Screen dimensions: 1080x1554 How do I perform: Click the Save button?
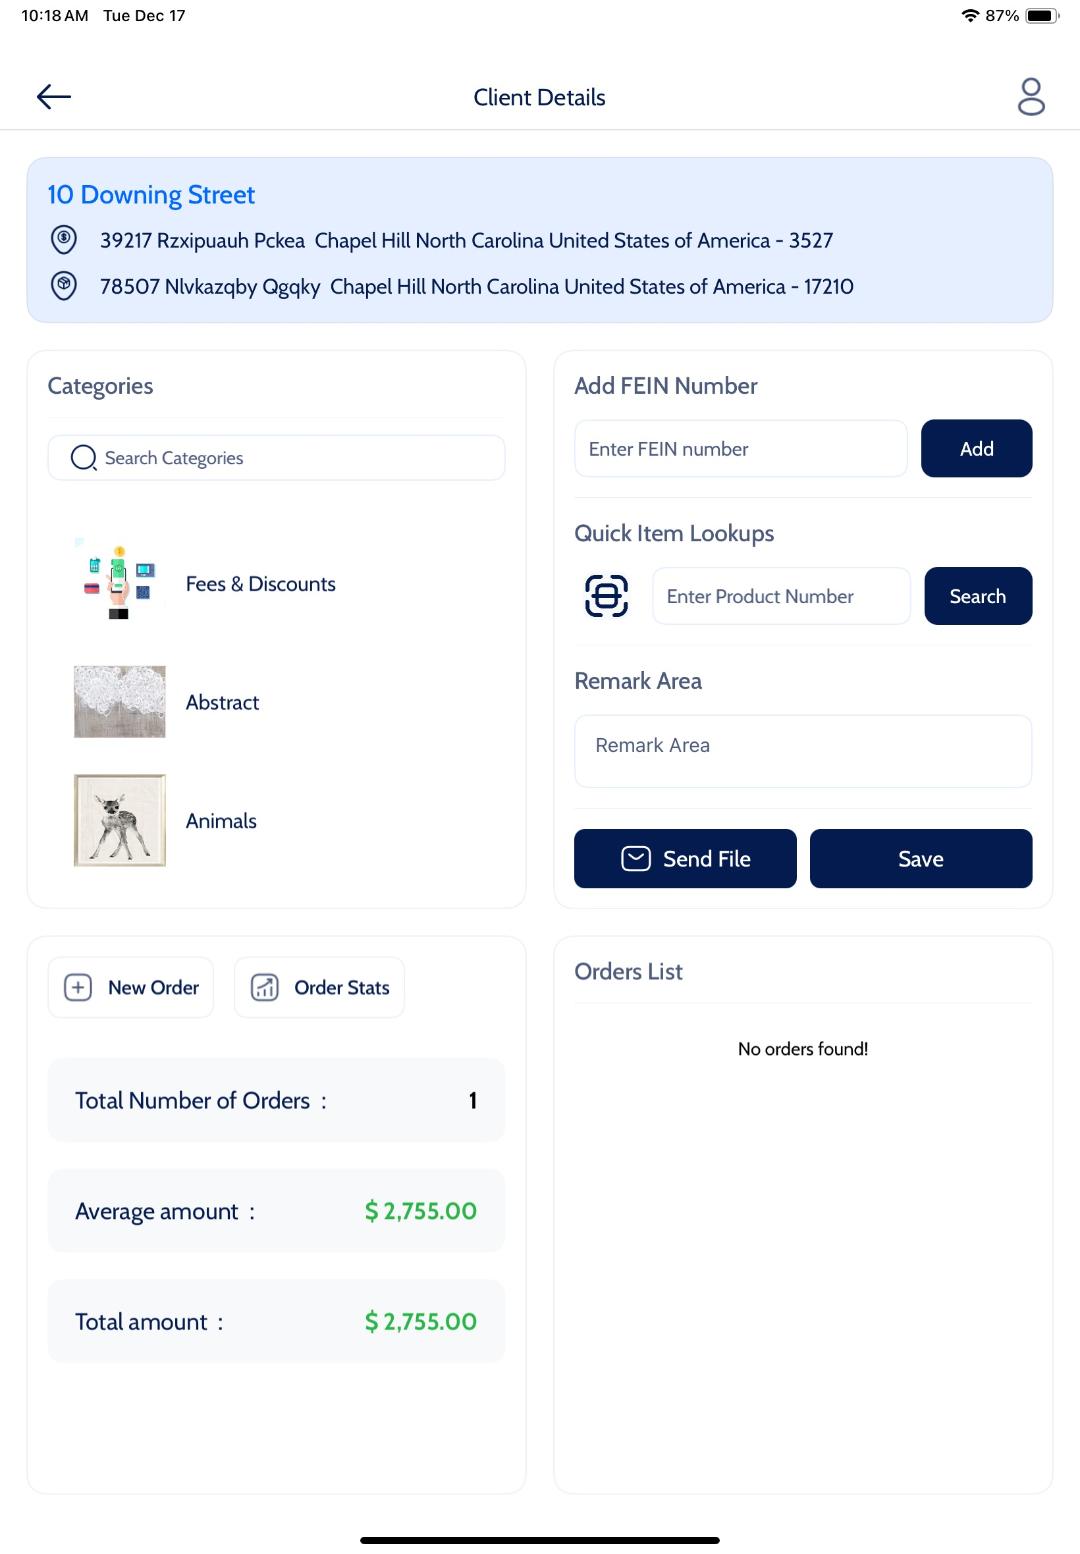[920, 858]
